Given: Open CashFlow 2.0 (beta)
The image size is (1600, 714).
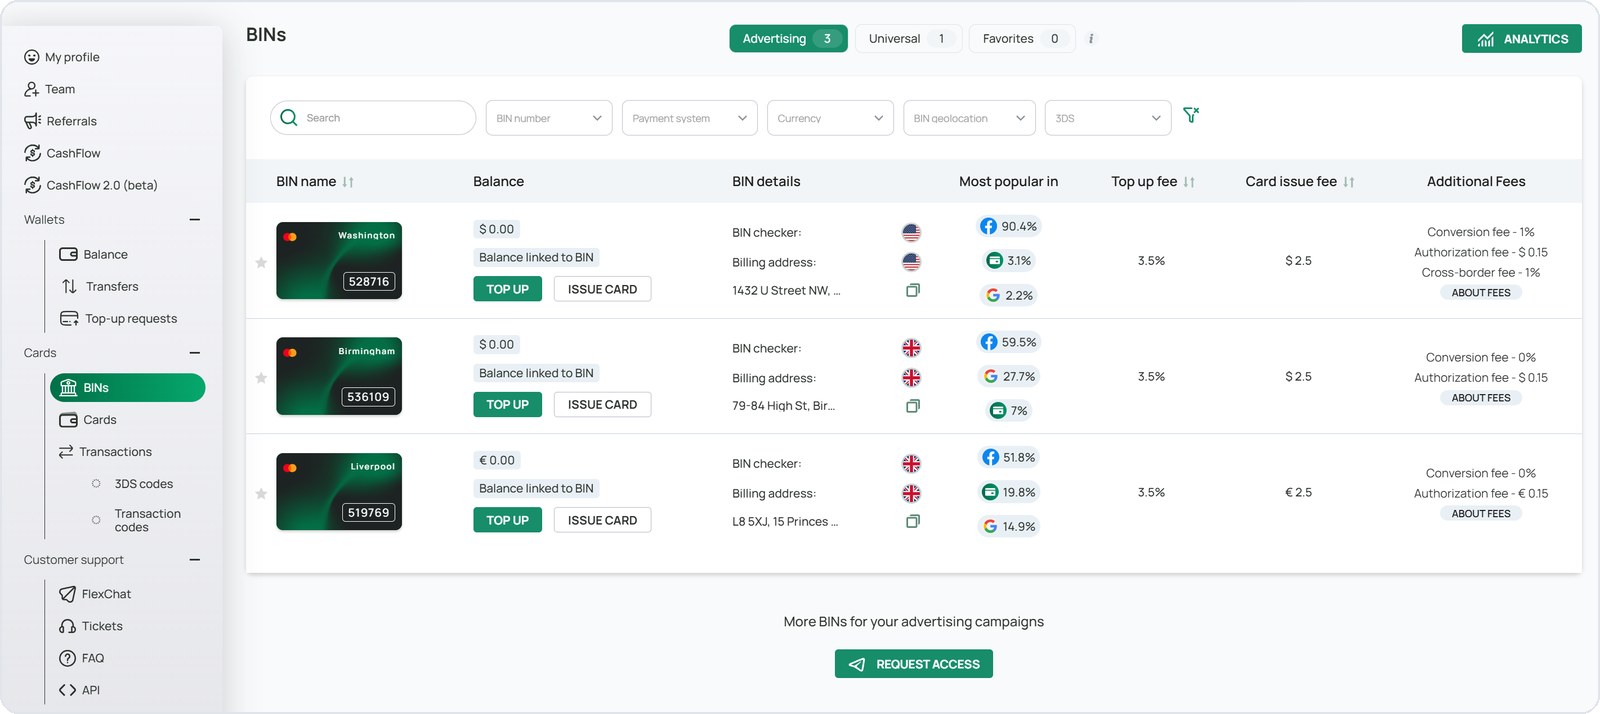Looking at the screenshot, I should 91,185.
